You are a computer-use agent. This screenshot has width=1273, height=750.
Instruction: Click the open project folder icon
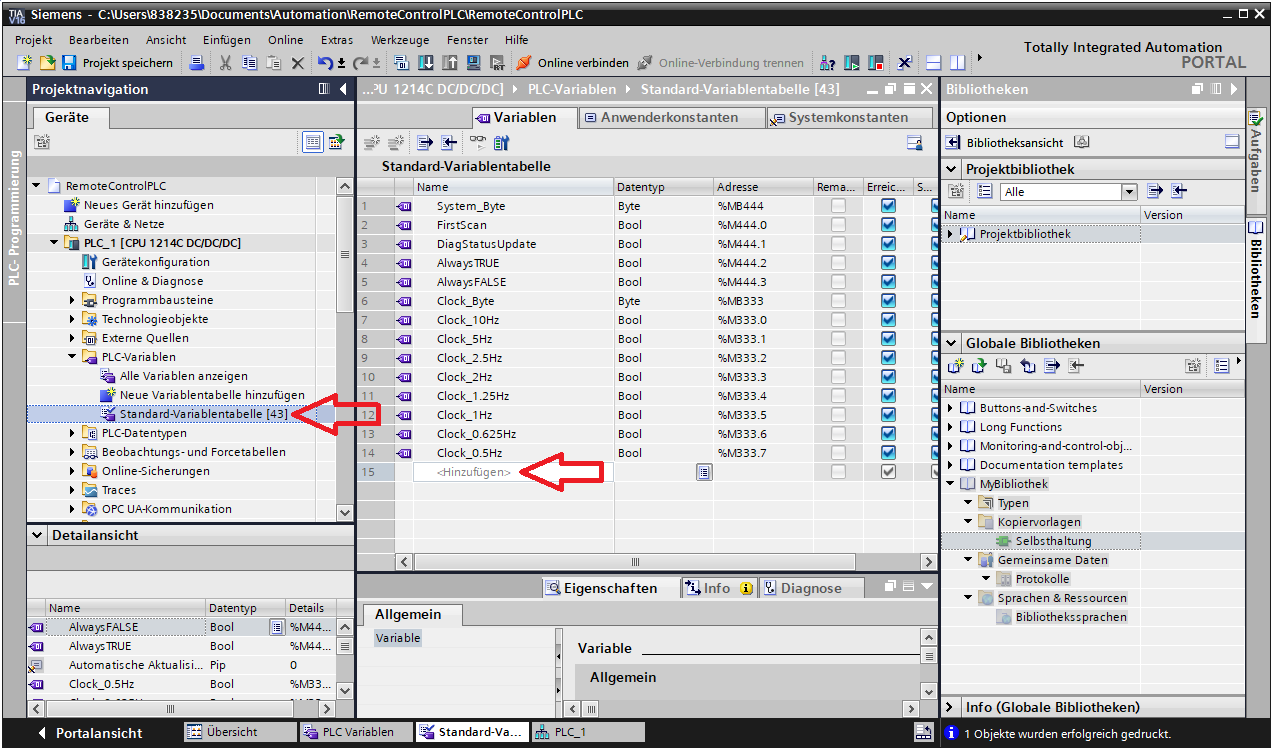(x=47, y=63)
